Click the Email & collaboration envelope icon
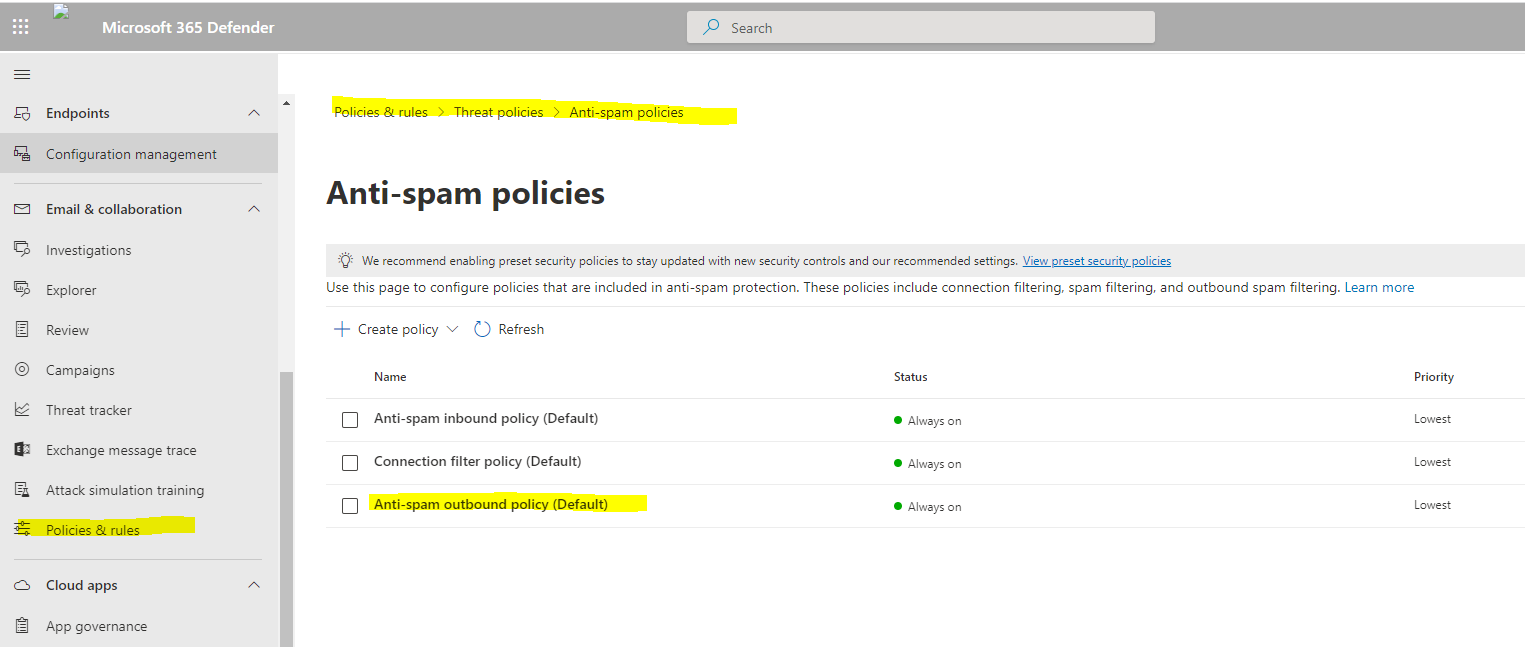The width and height of the screenshot is (1525, 647). [x=22, y=209]
